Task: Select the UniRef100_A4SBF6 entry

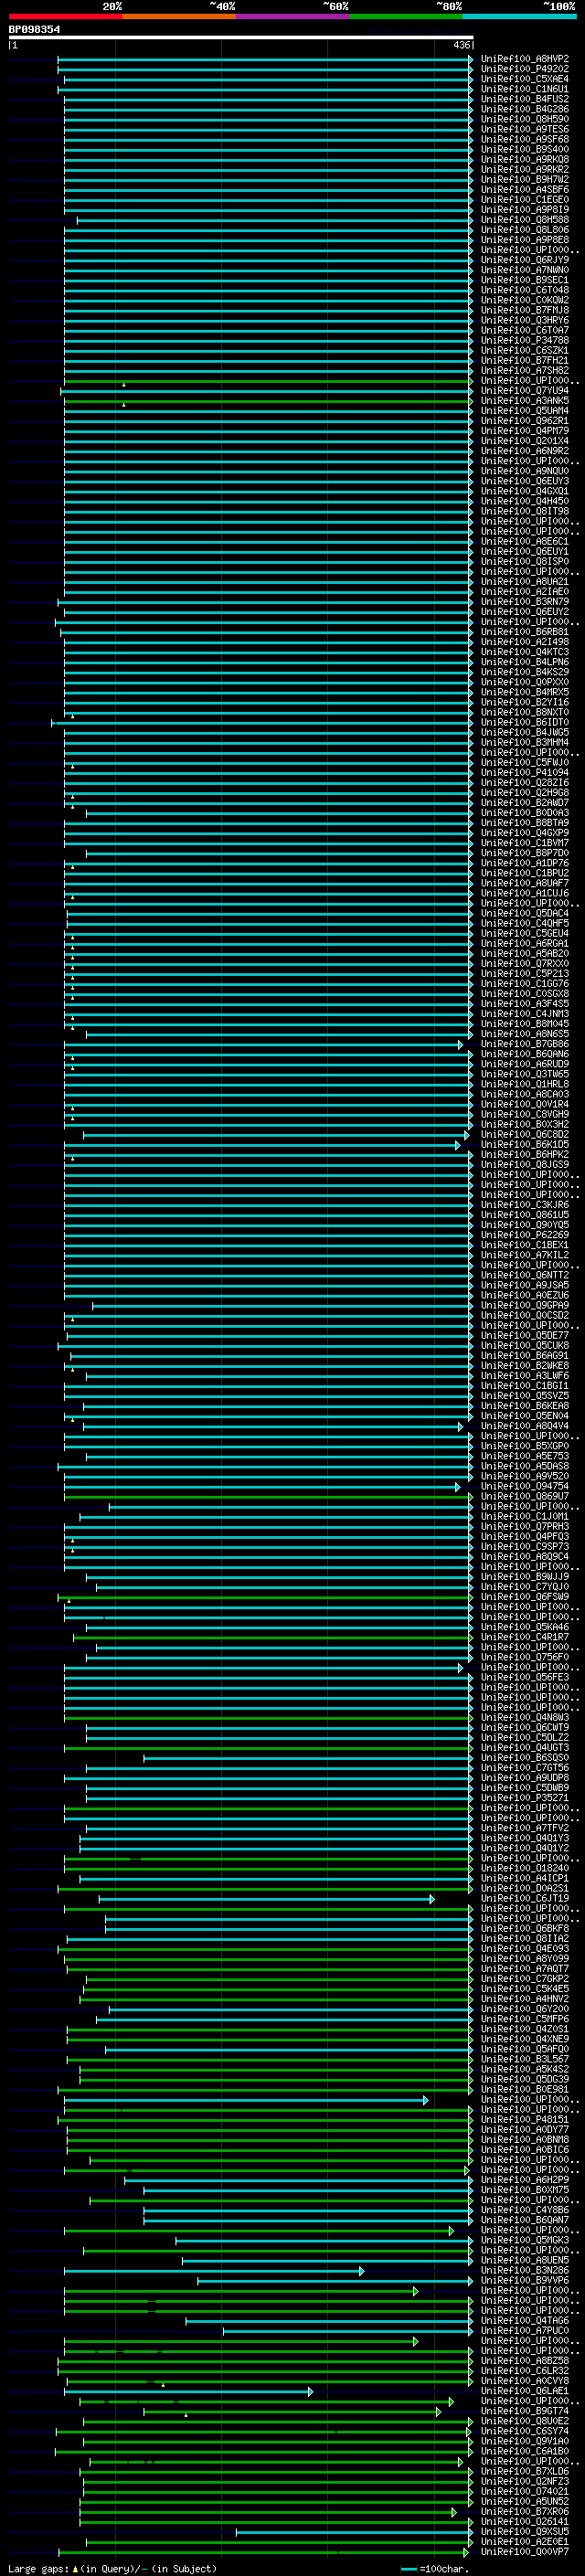Action: point(524,190)
